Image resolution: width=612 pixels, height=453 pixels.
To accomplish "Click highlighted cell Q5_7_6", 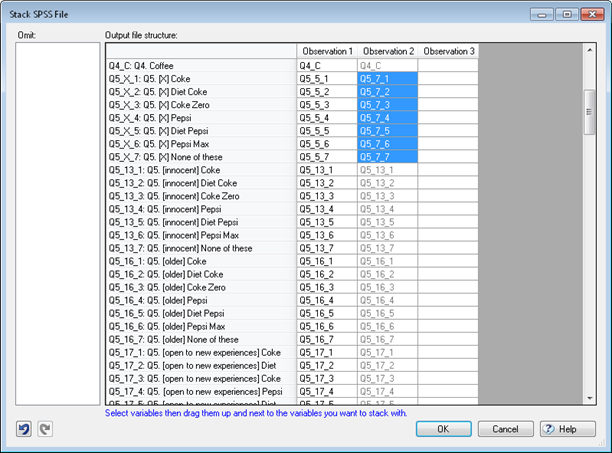I will (388, 144).
